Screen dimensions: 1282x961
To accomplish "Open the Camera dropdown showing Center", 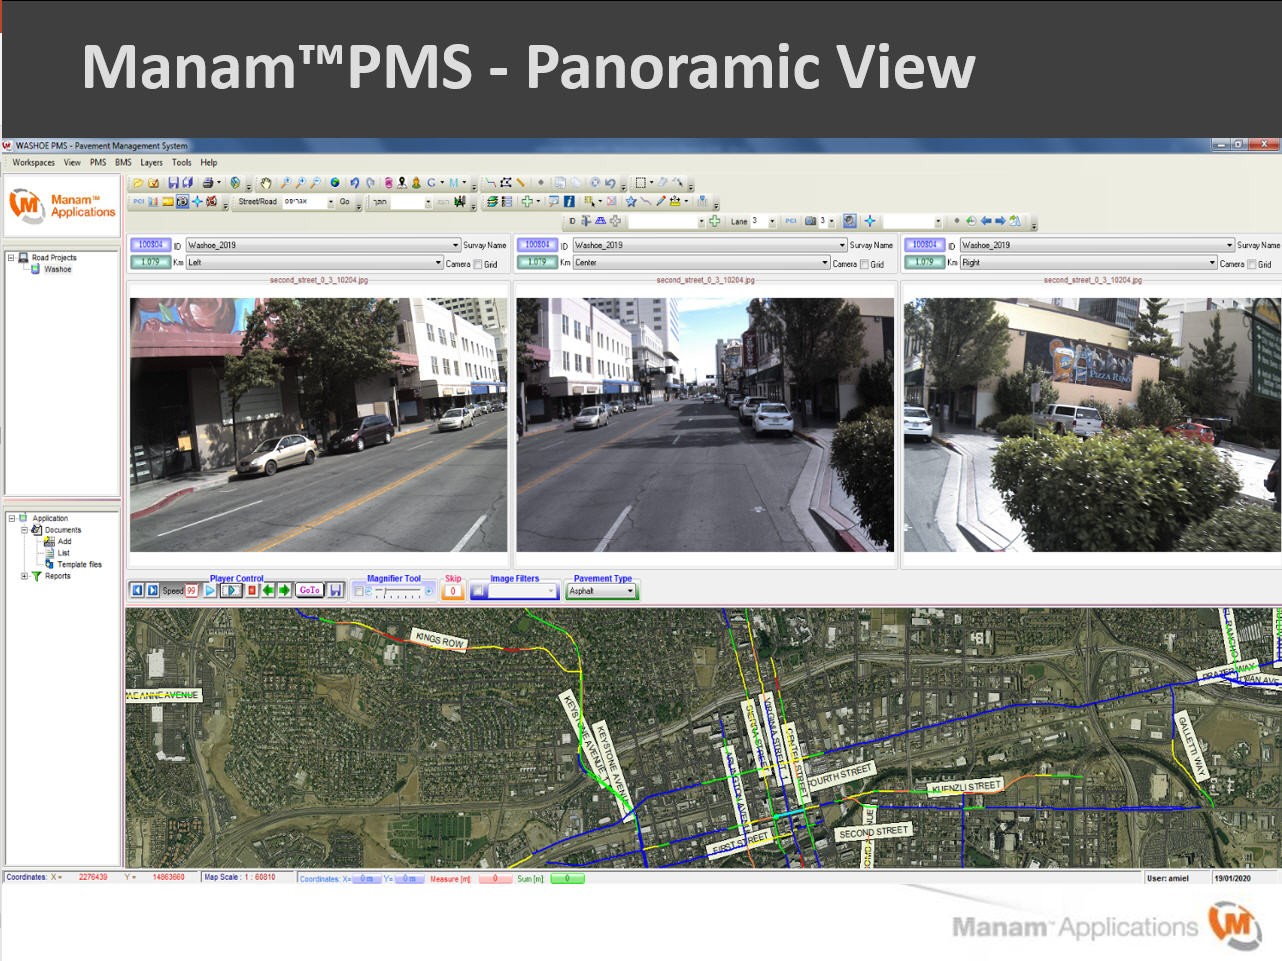I will (x=701, y=263).
